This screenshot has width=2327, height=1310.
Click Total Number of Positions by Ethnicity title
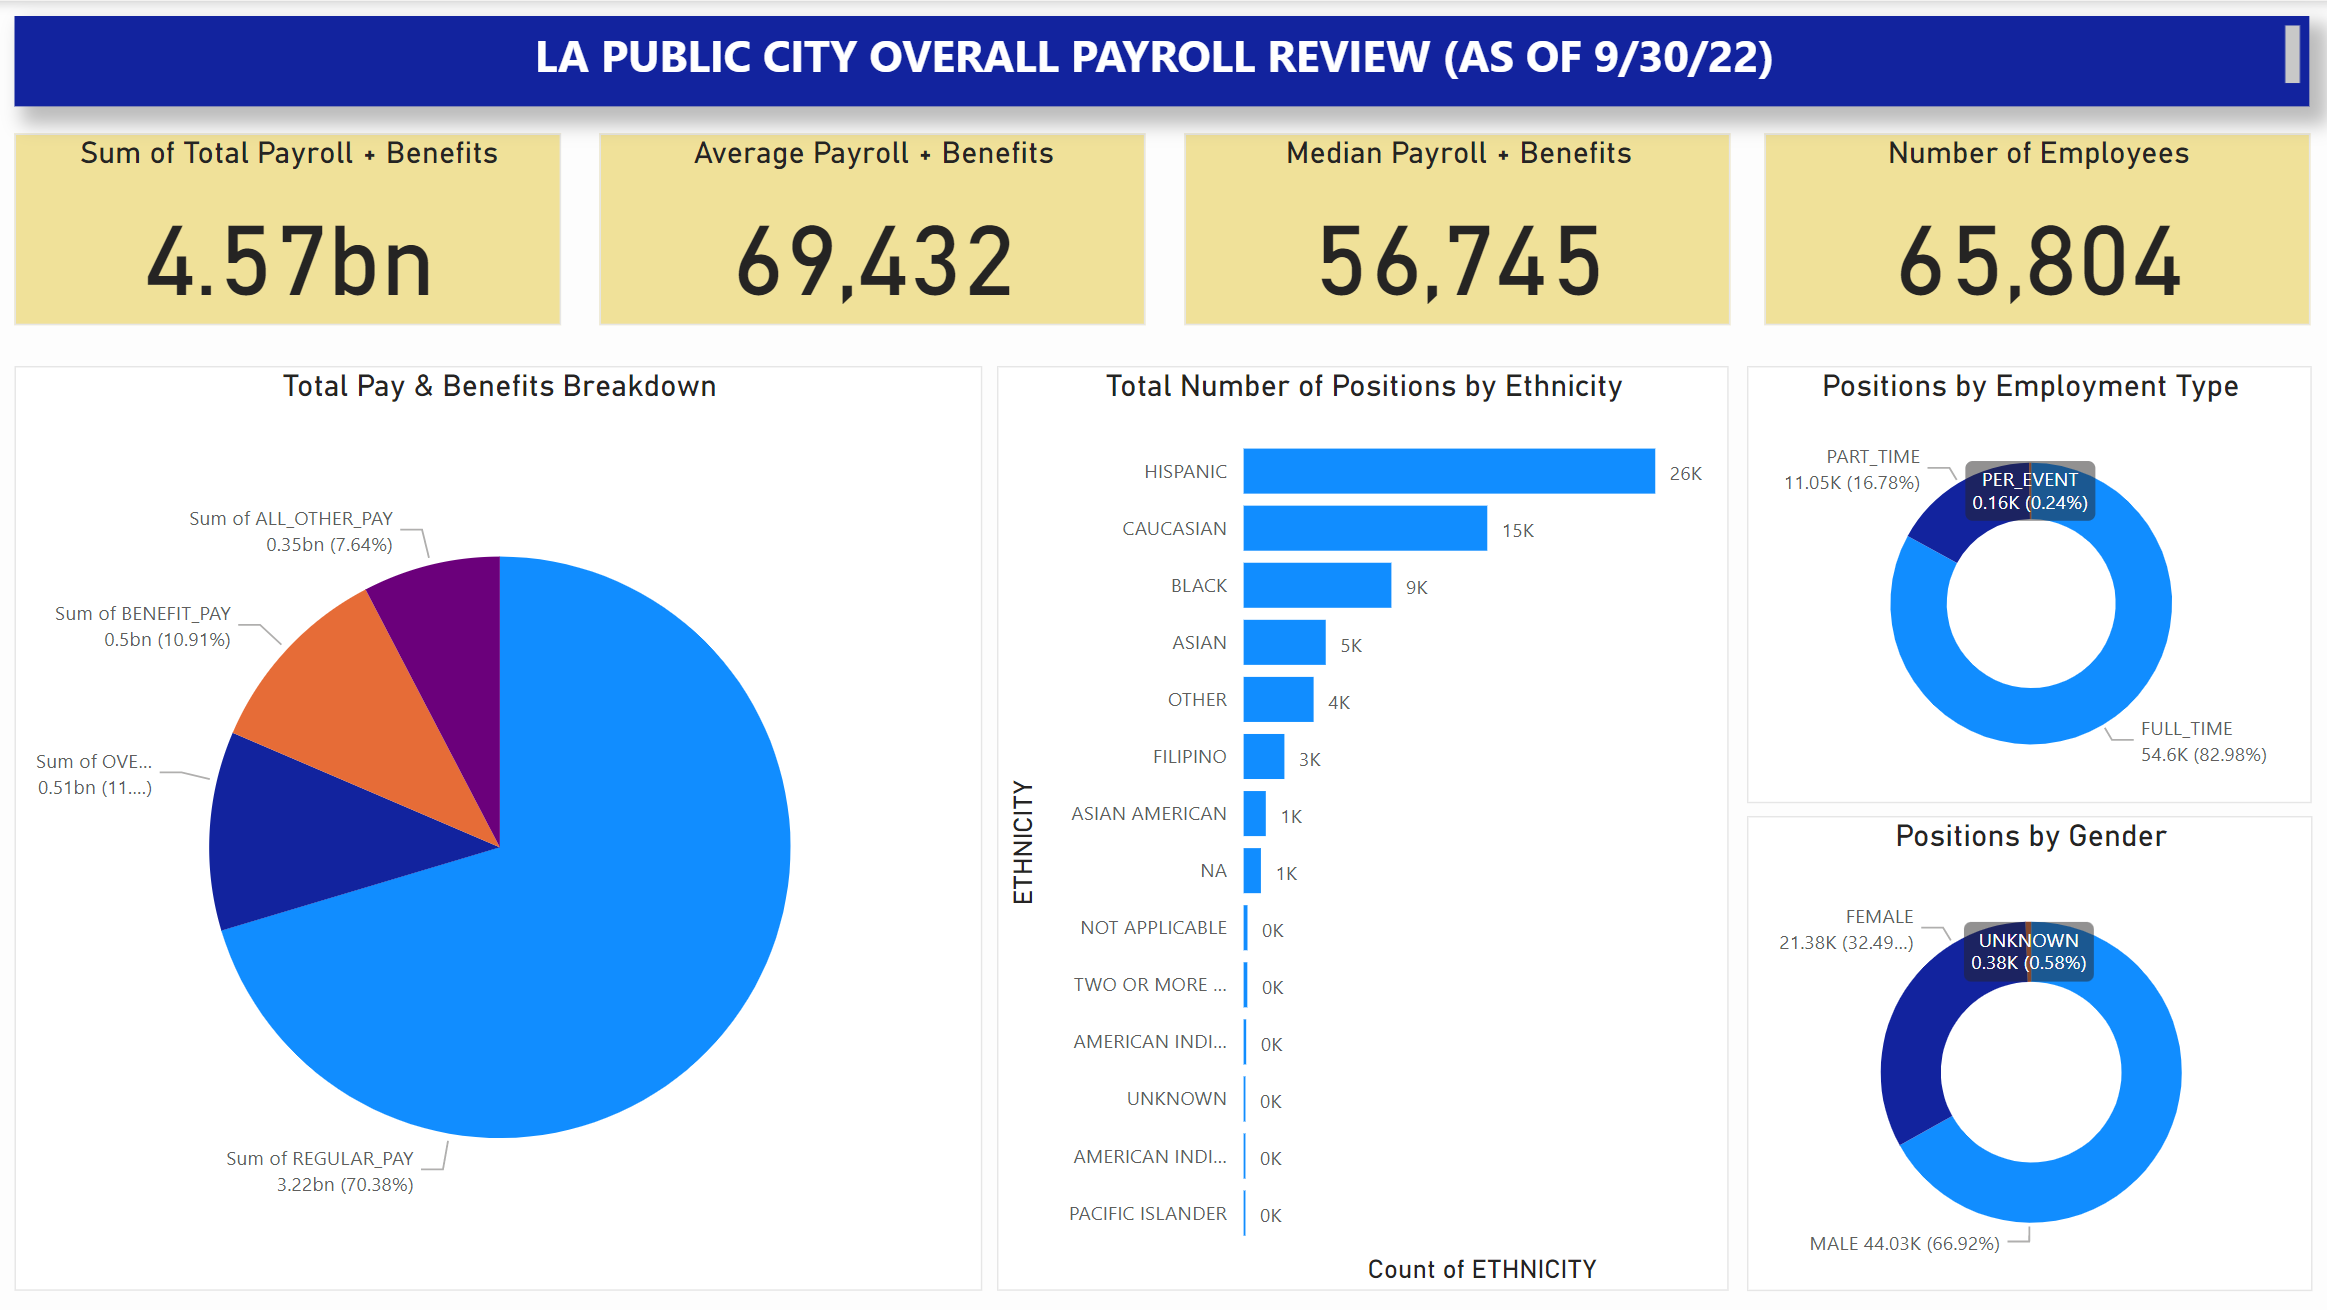click(x=1363, y=386)
